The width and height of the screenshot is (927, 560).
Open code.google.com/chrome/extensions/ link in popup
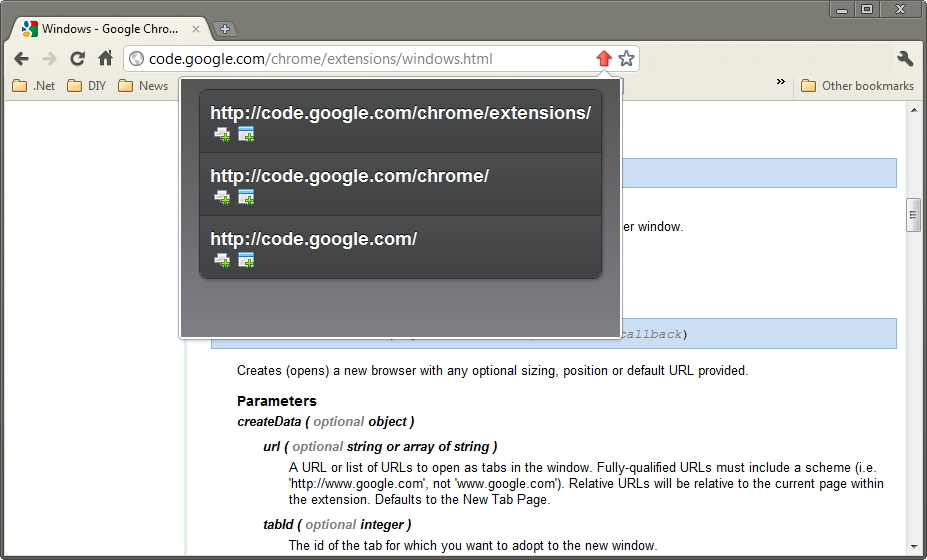click(x=400, y=112)
